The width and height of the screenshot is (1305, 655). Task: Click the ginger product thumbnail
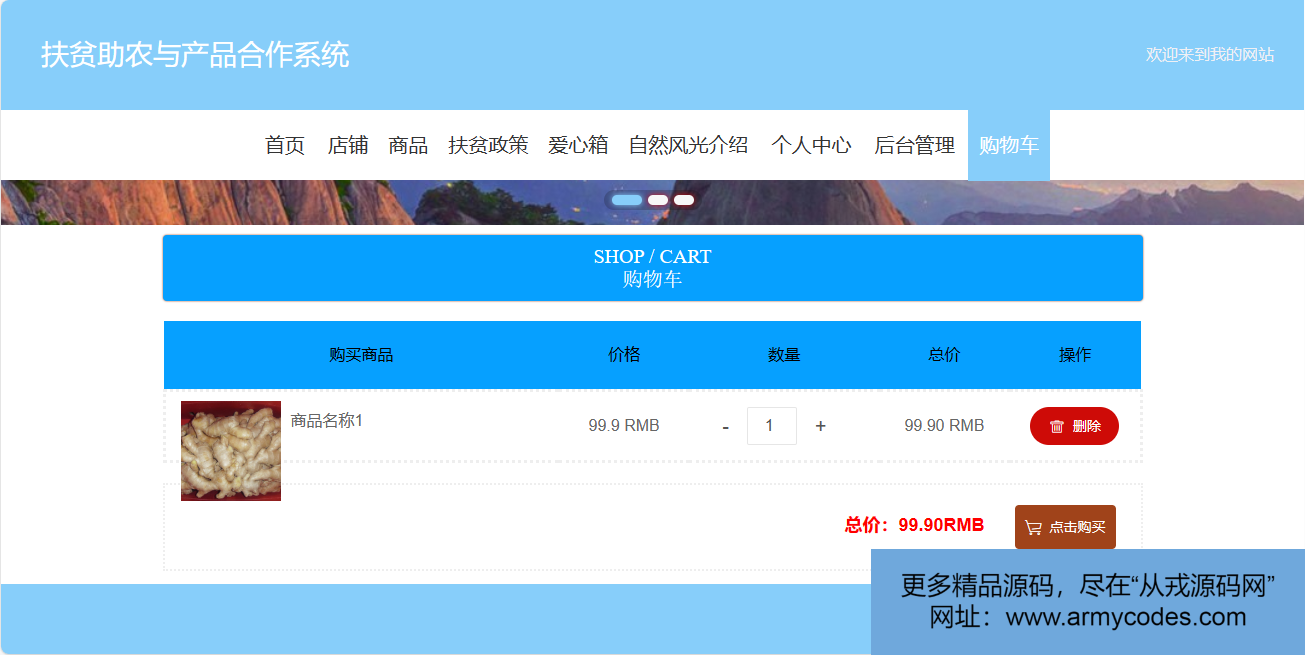[x=231, y=450]
